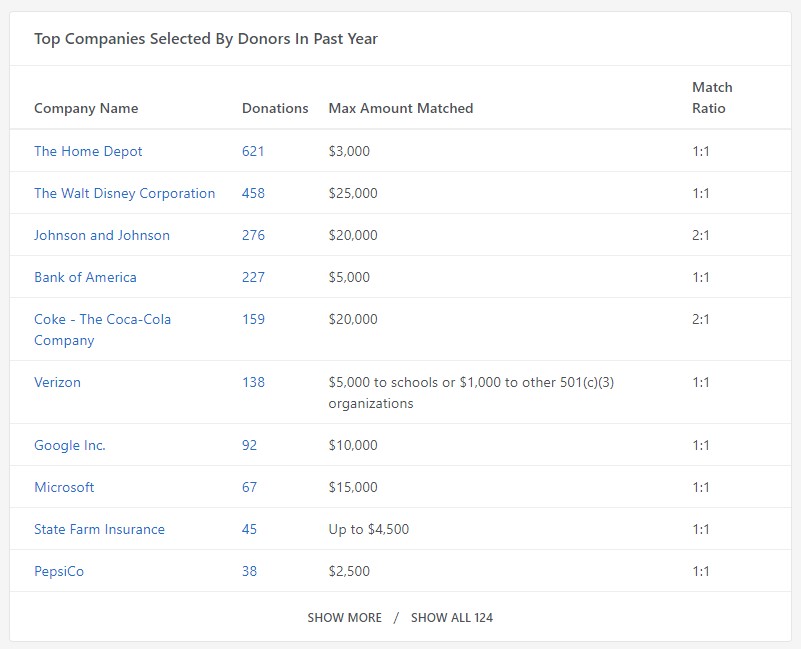Click Verizon's schools and 501(c)(3) amount text
The image size is (801, 649).
tap(471, 393)
